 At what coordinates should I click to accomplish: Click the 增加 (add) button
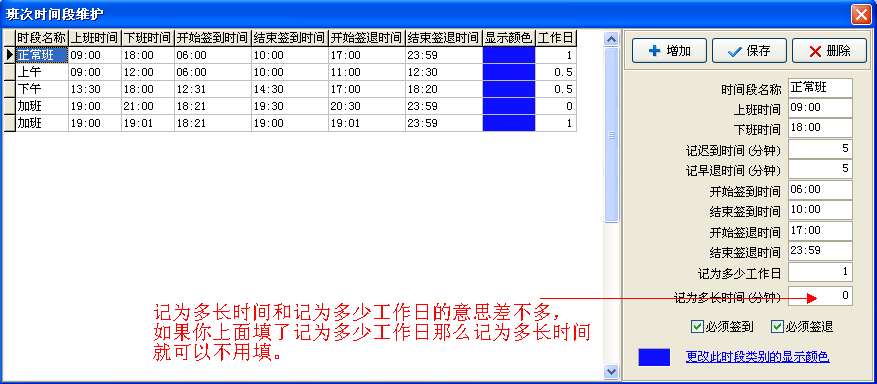(669, 51)
